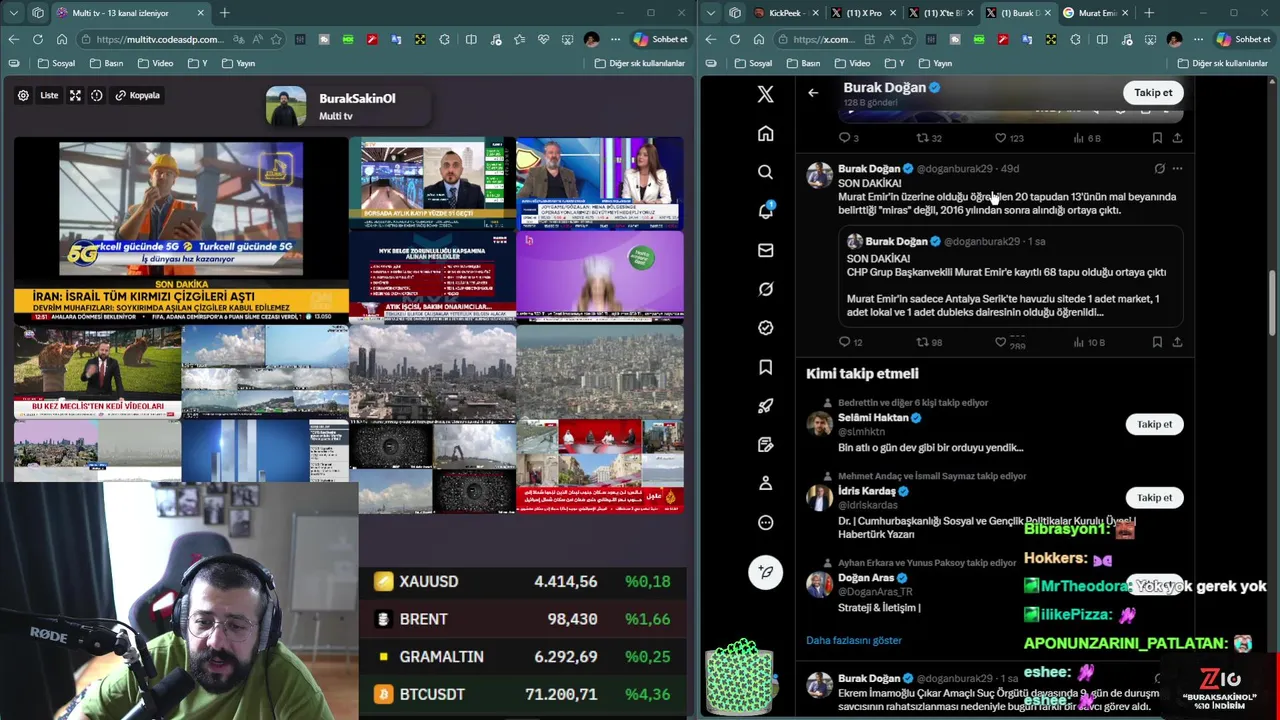
Task: Repost the tweet with 98 reposts
Action: click(x=929, y=342)
